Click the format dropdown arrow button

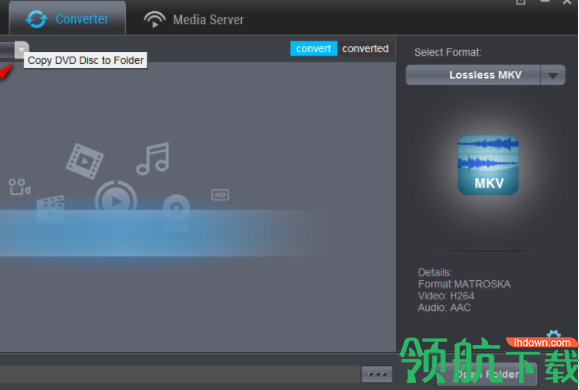coord(553,75)
